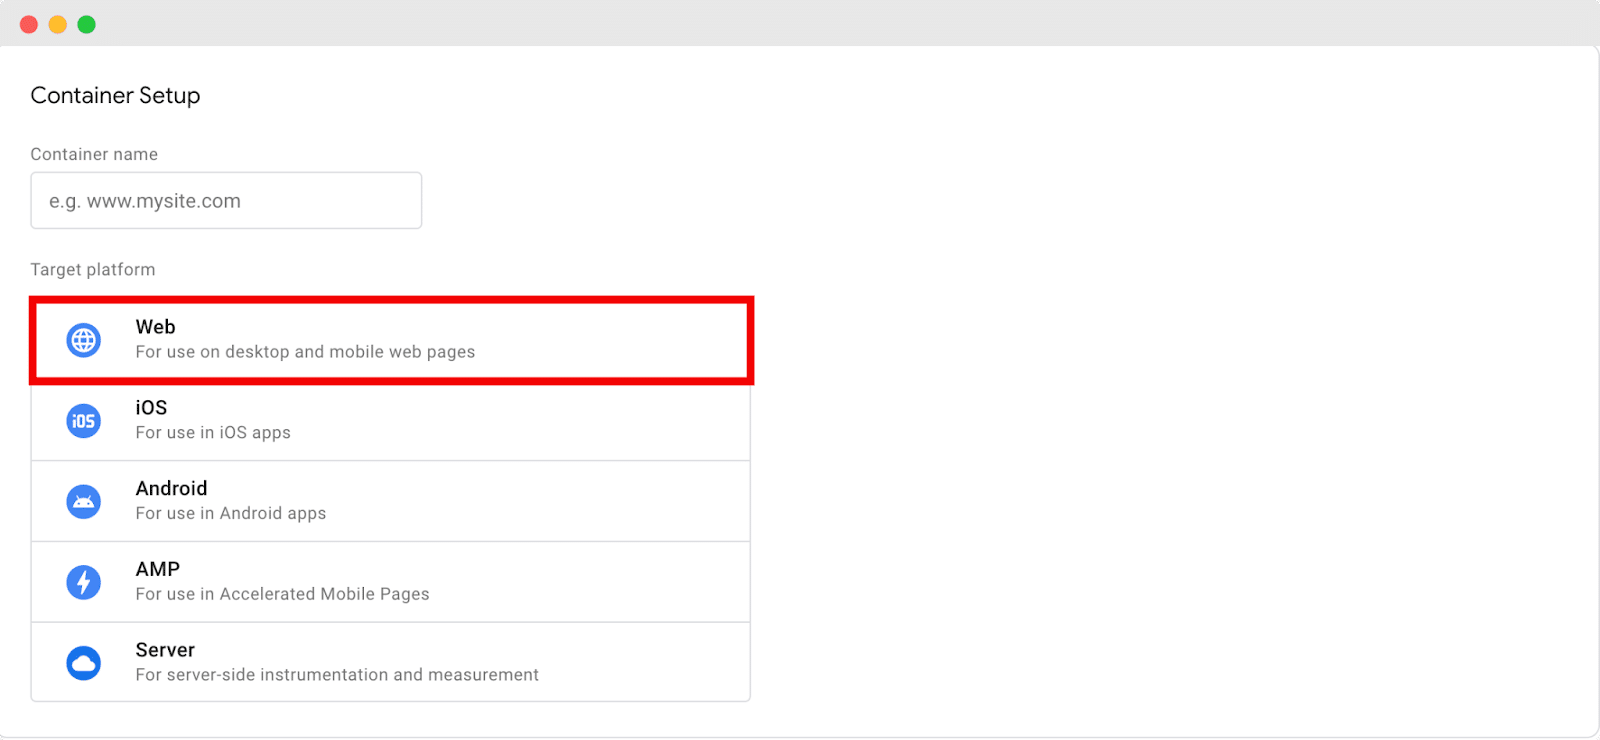
Task: Click "For use in Accelerated Mobile Pages" text
Action: 282,594
